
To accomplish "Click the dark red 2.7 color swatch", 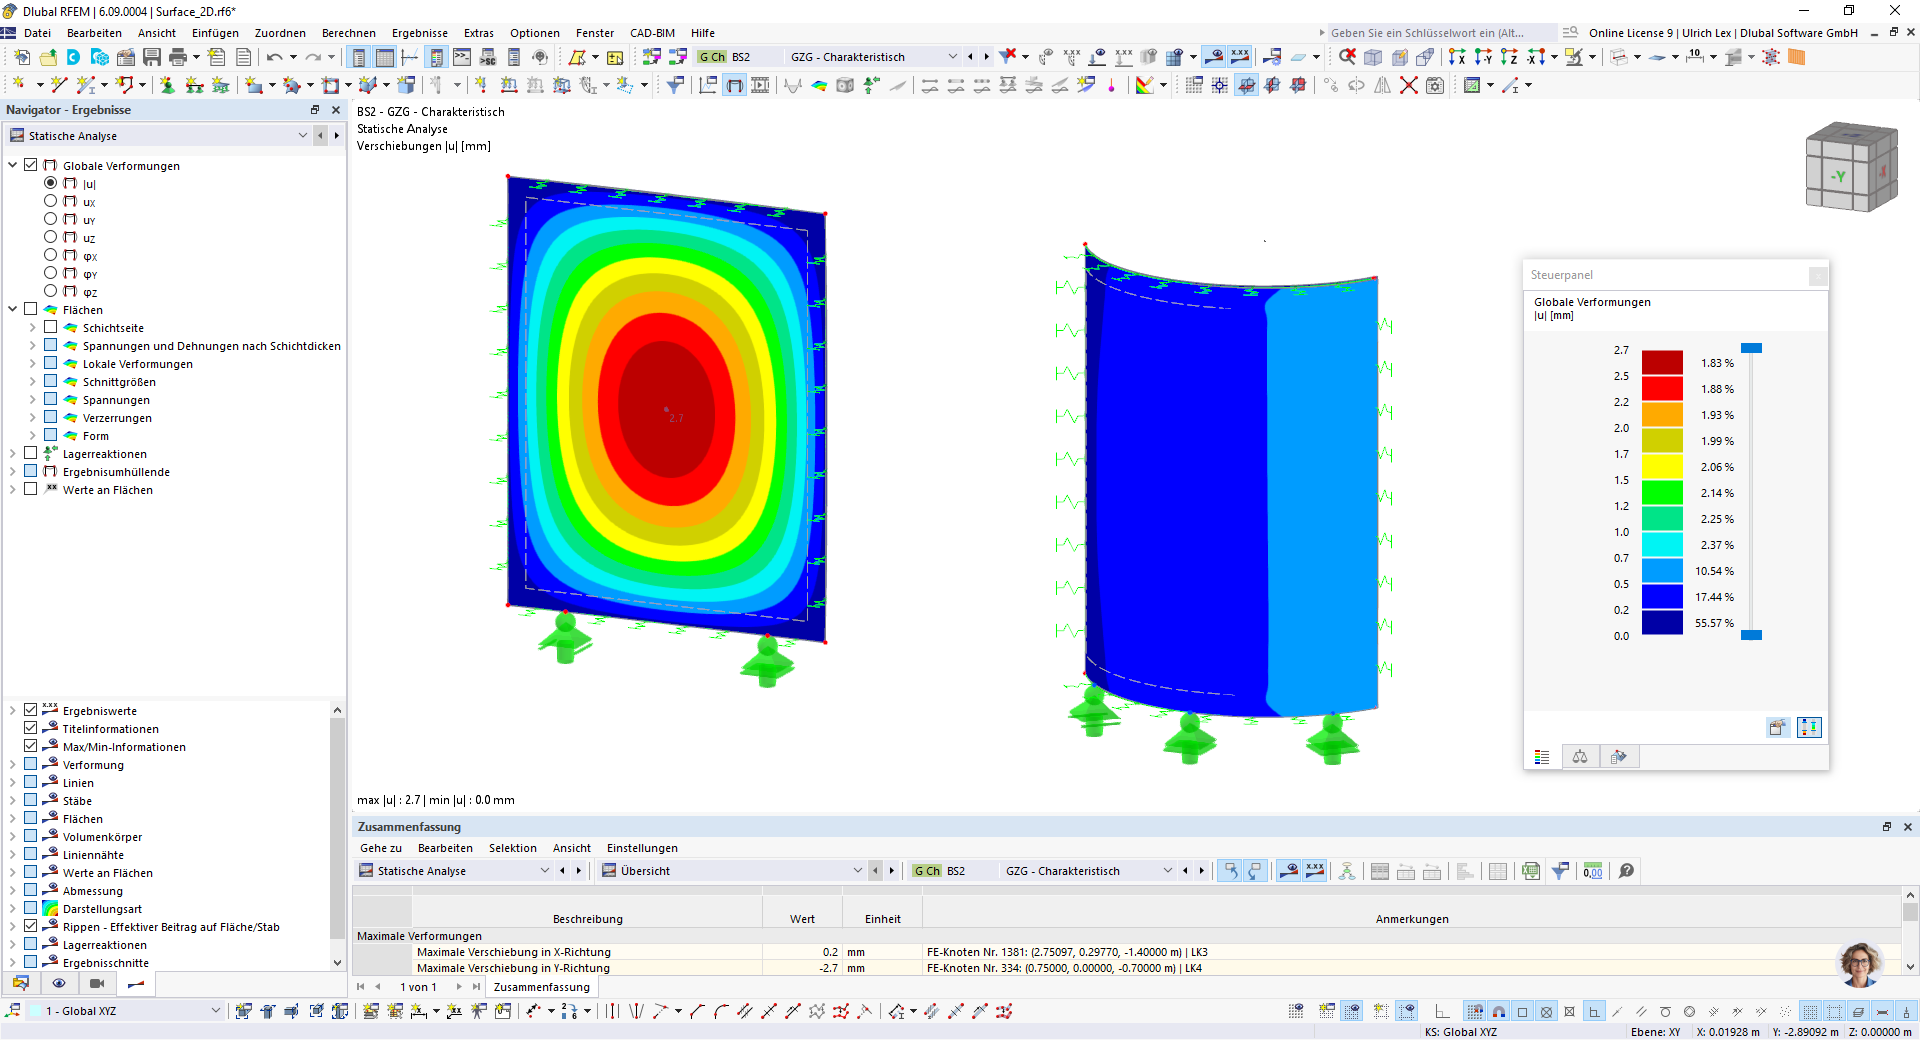I will 1662,363.
